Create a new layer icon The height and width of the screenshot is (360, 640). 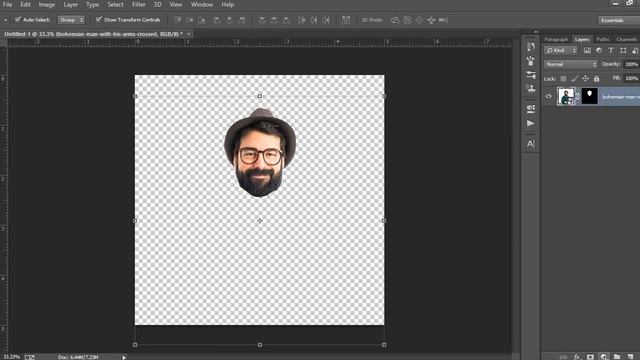(x=630, y=357)
